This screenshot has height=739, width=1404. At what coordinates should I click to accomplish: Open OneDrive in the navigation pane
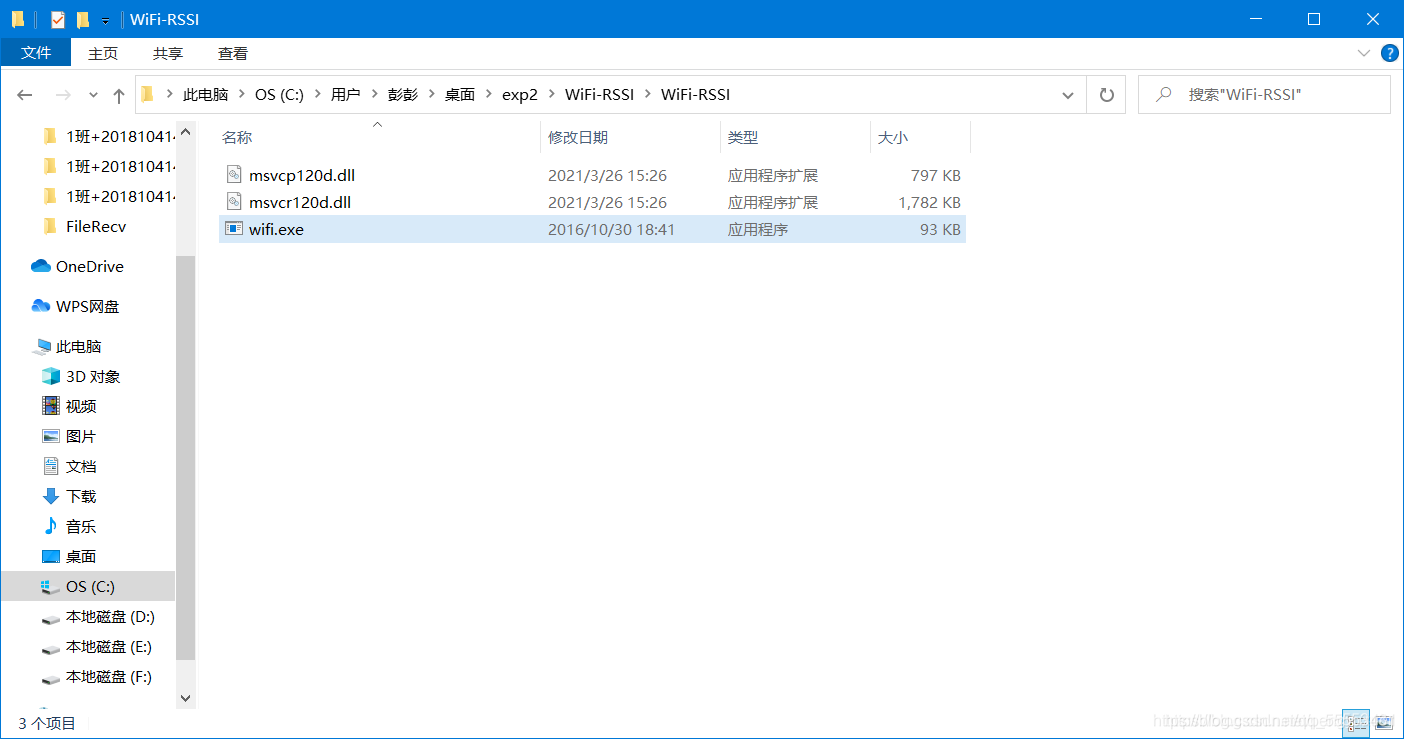[90, 266]
